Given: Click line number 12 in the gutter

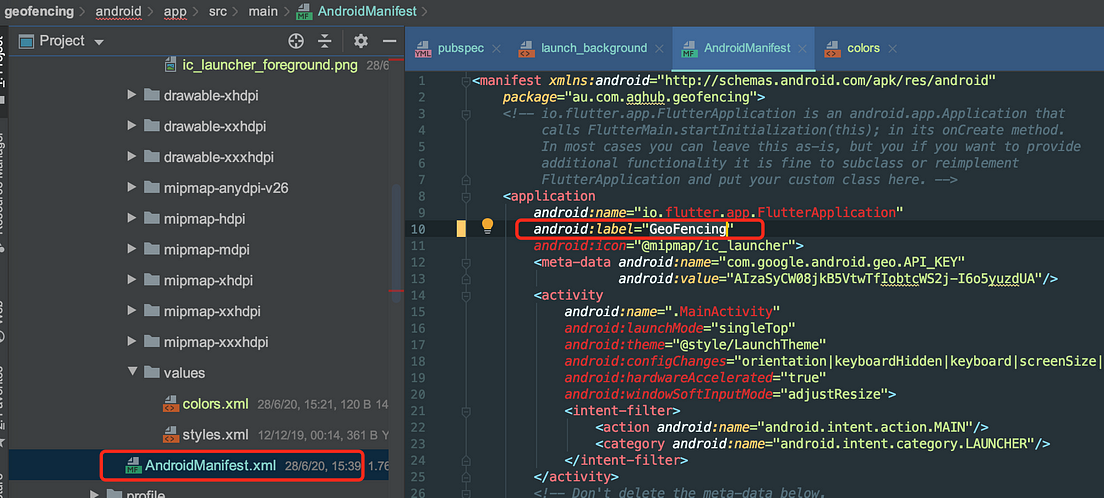Looking at the screenshot, I should (420, 262).
